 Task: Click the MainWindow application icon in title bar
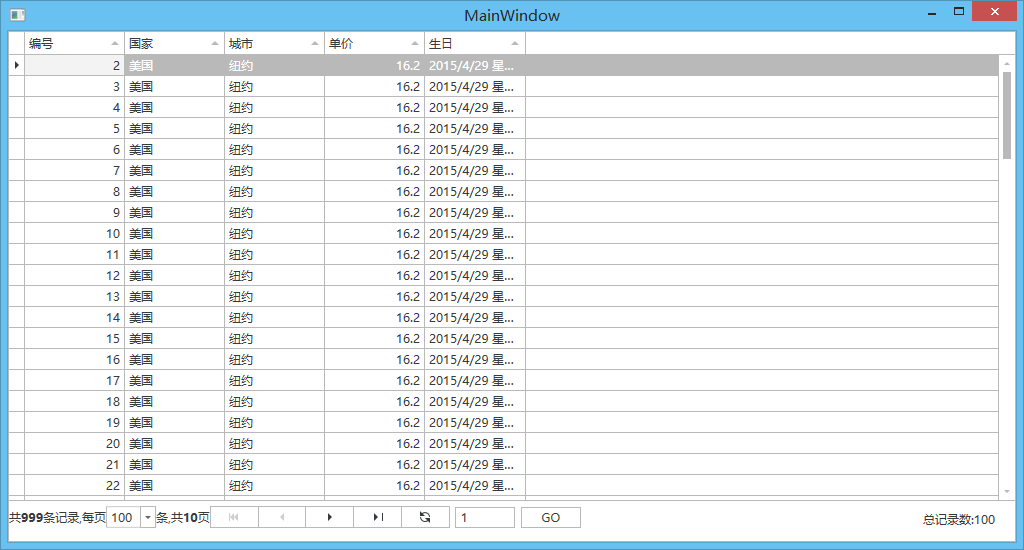(x=18, y=14)
